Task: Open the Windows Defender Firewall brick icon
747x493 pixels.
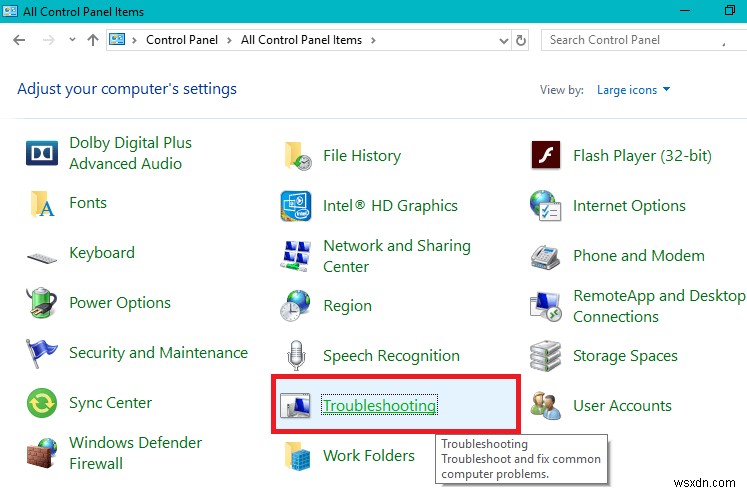Action: pyautogui.click(x=42, y=453)
